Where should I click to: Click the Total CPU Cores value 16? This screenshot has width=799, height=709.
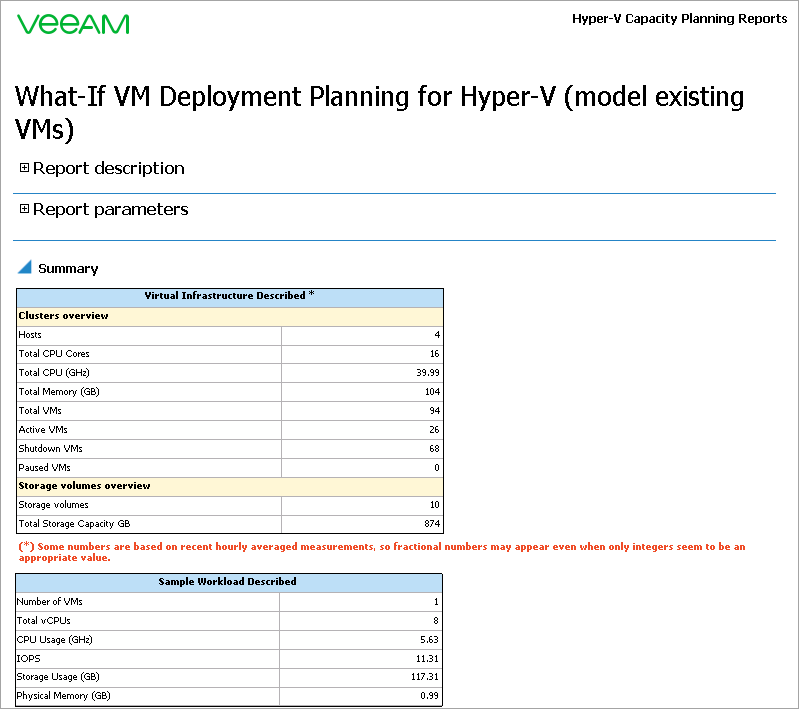click(434, 354)
